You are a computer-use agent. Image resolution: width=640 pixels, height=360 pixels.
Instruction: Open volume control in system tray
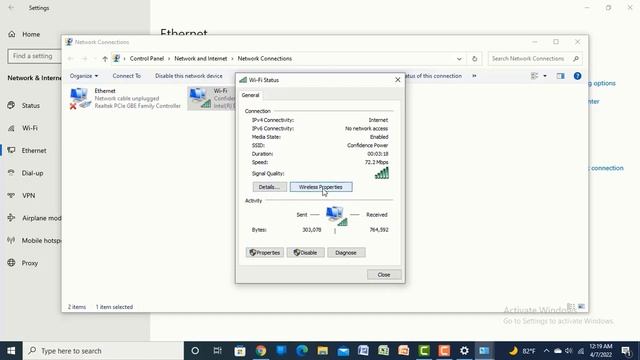(569, 351)
